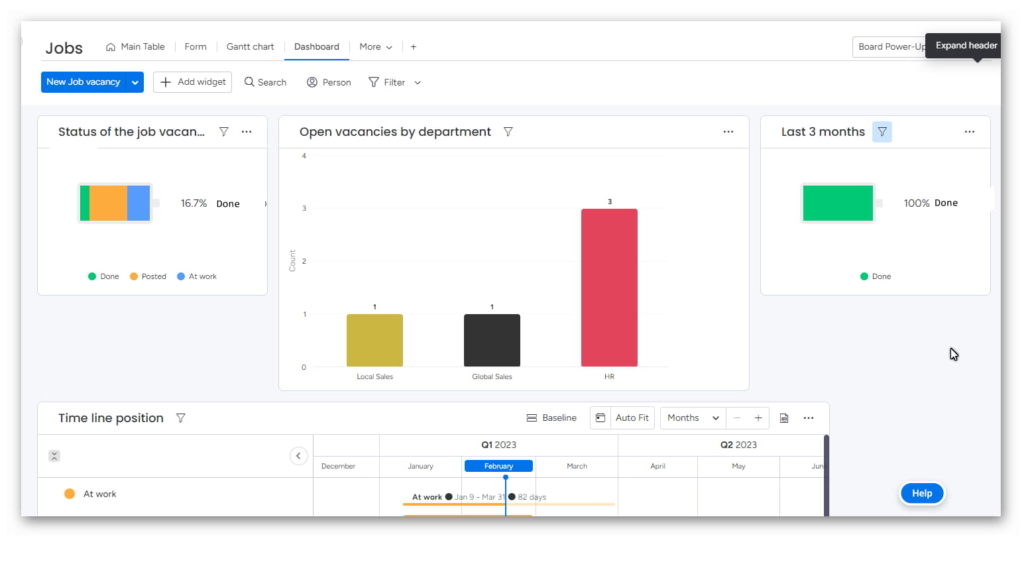Open the Months timescale dropdown
This screenshot has width=1030, height=562.
click(x=692, y=418)
